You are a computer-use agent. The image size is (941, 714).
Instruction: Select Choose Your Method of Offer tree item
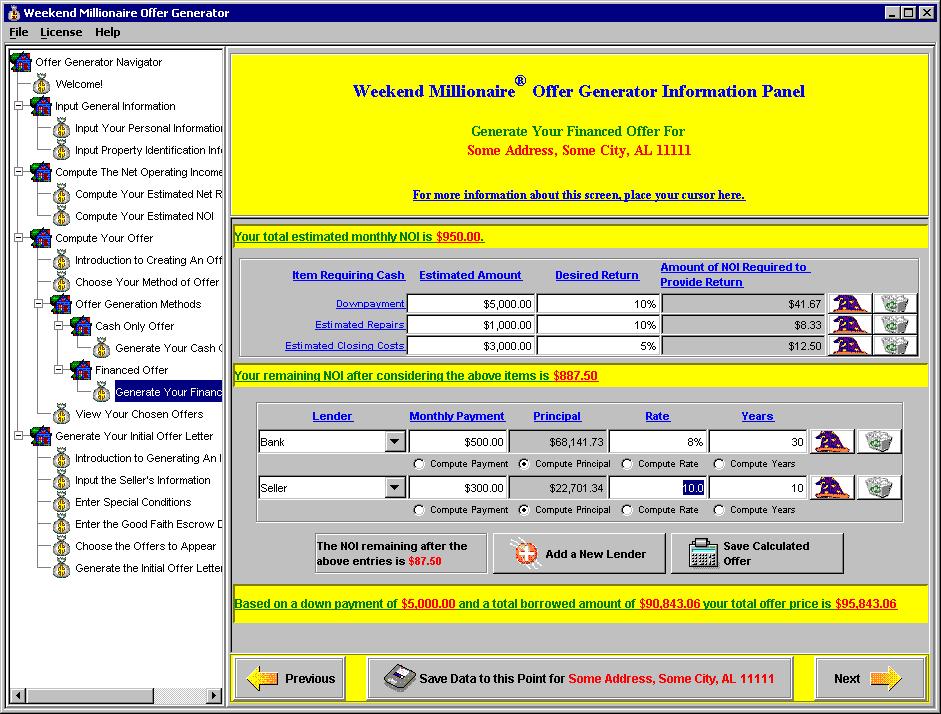point(146,282)
